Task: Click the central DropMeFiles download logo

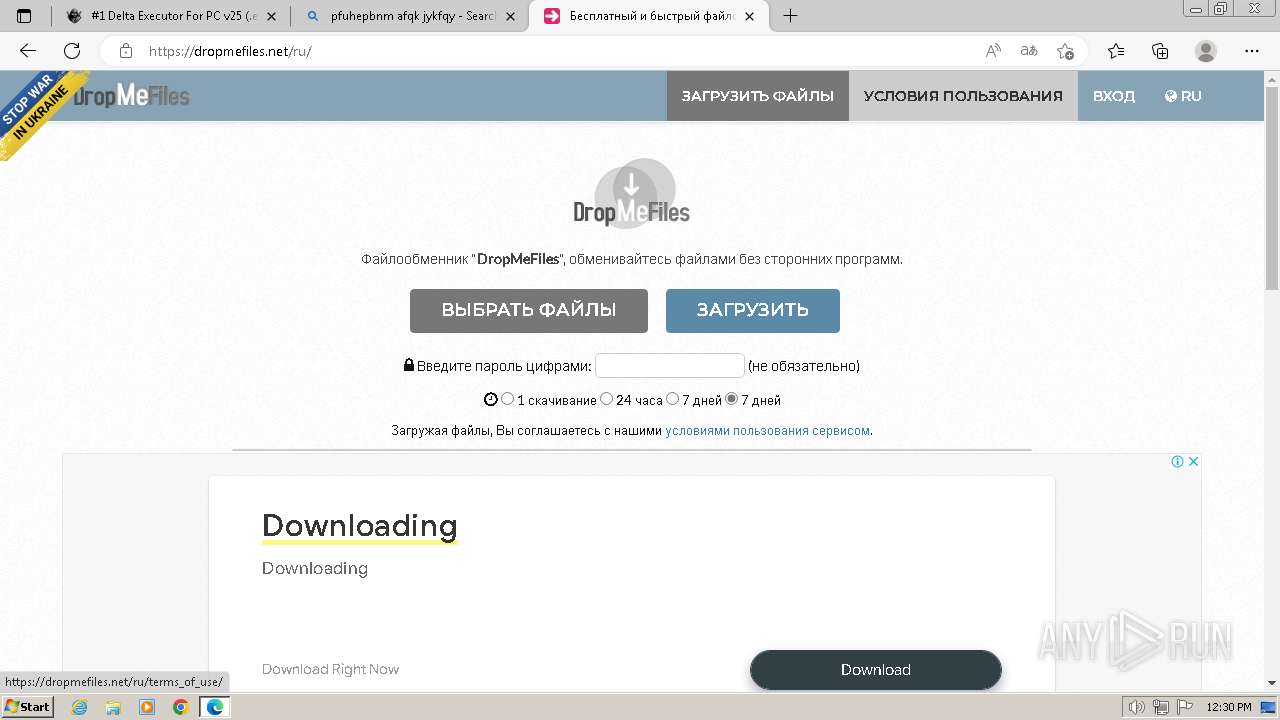Action: (x=632, y=193)
